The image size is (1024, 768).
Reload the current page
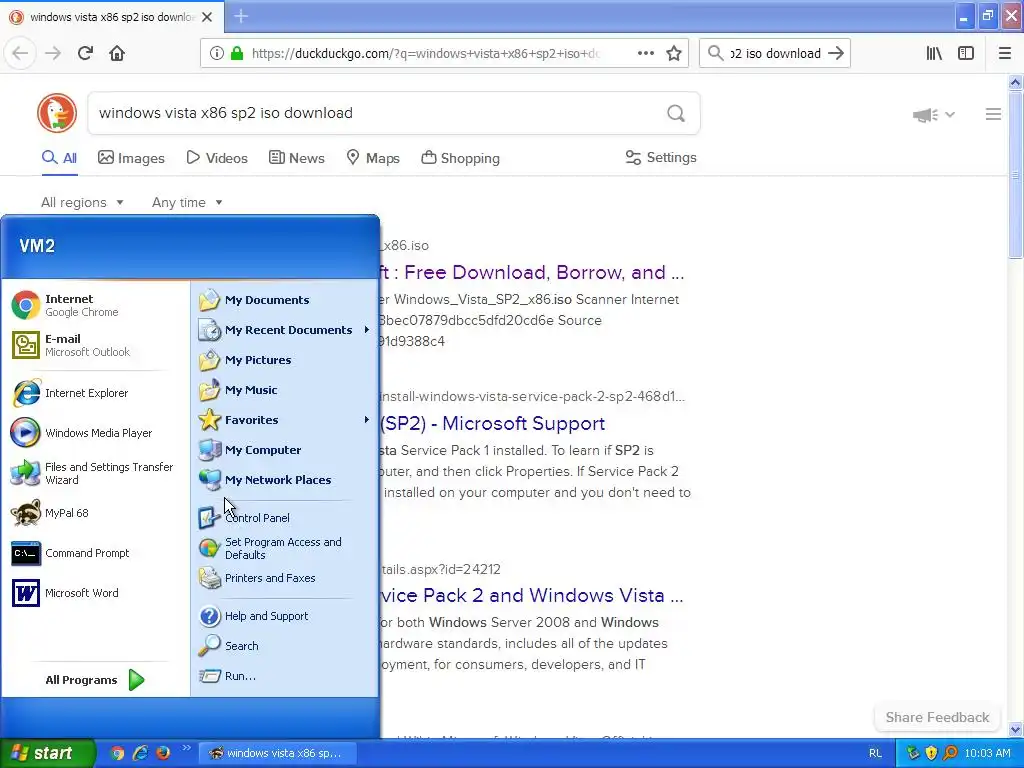[85, 53]
